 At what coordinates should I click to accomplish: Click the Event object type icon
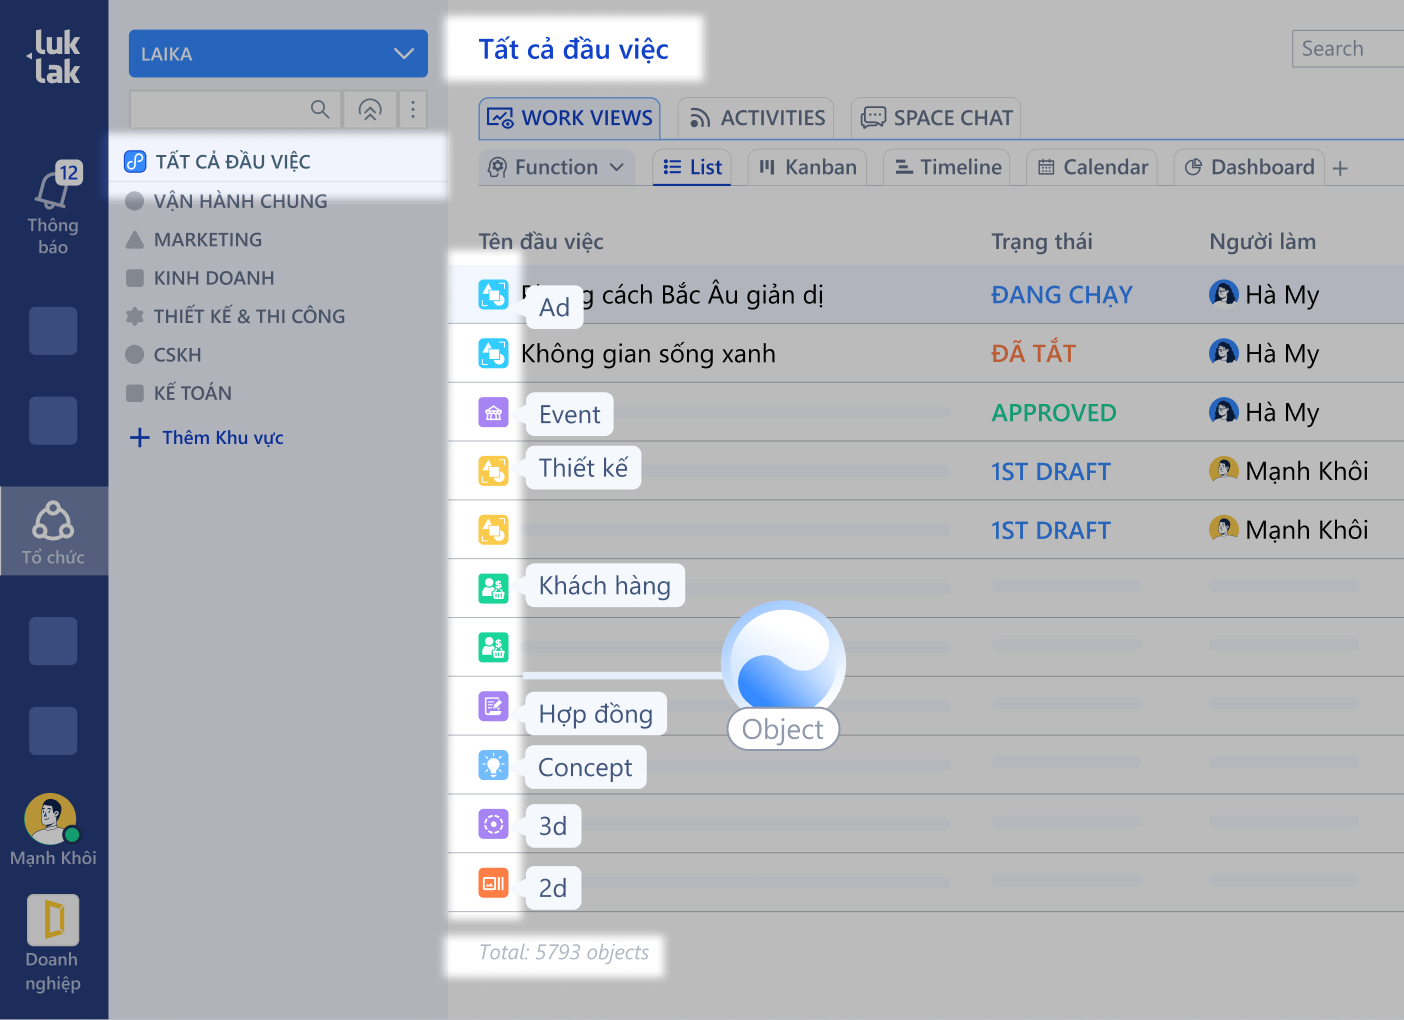click(x=493, y=412)
